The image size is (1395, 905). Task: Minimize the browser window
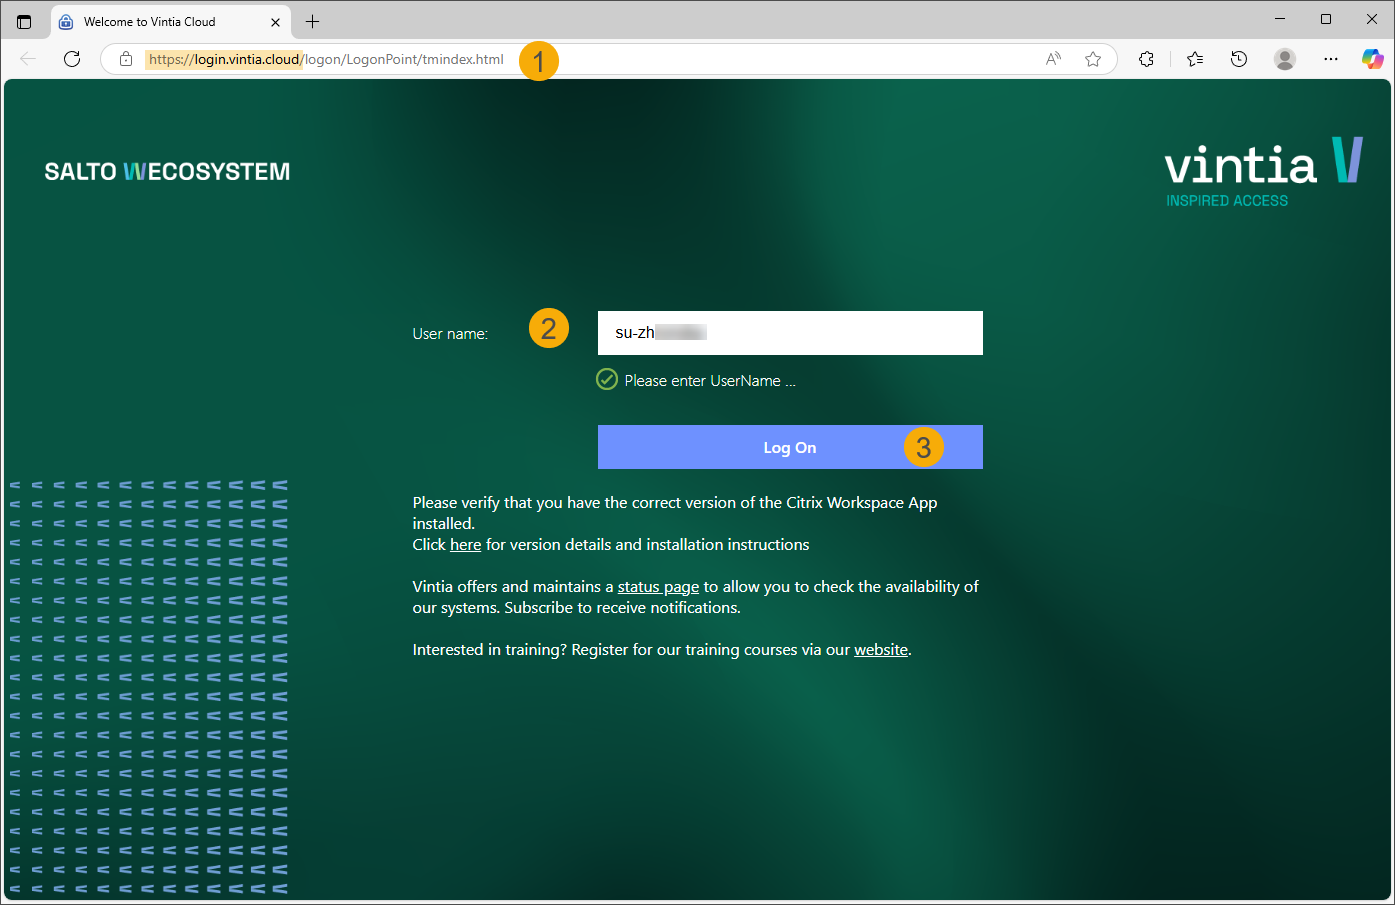[x=1280, y=19]
